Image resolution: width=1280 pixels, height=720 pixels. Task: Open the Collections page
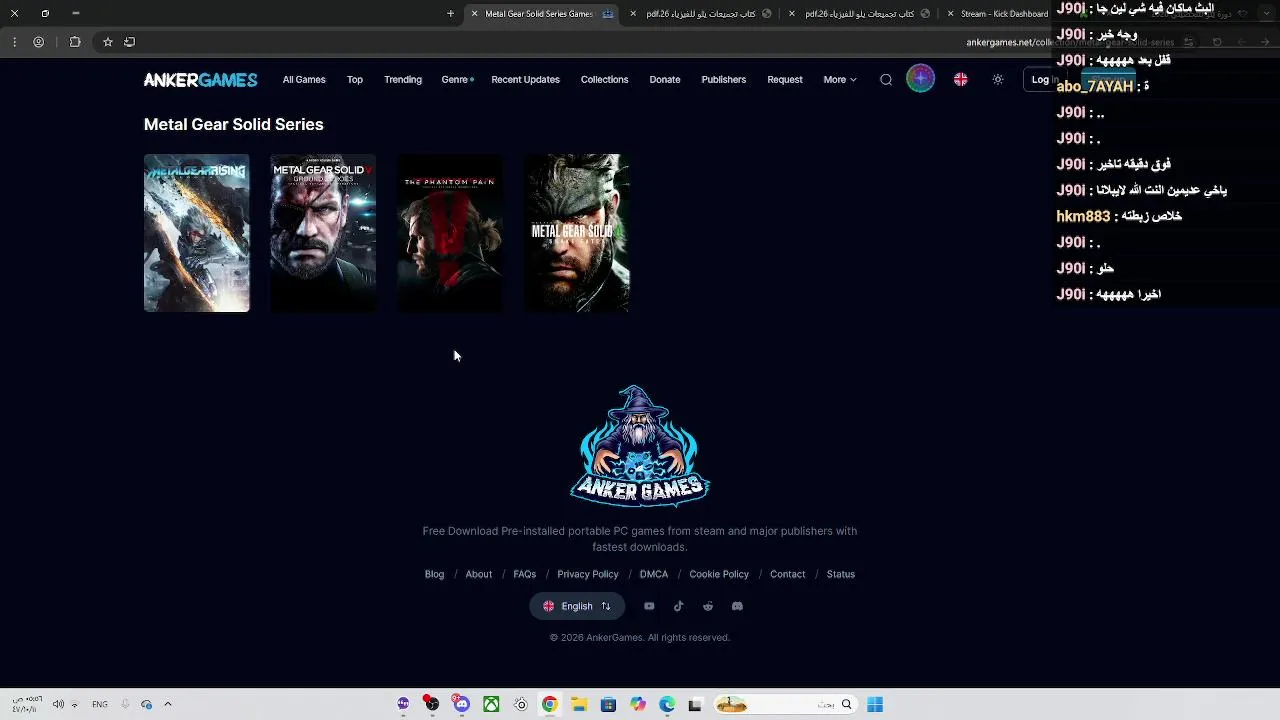(604, 80)
